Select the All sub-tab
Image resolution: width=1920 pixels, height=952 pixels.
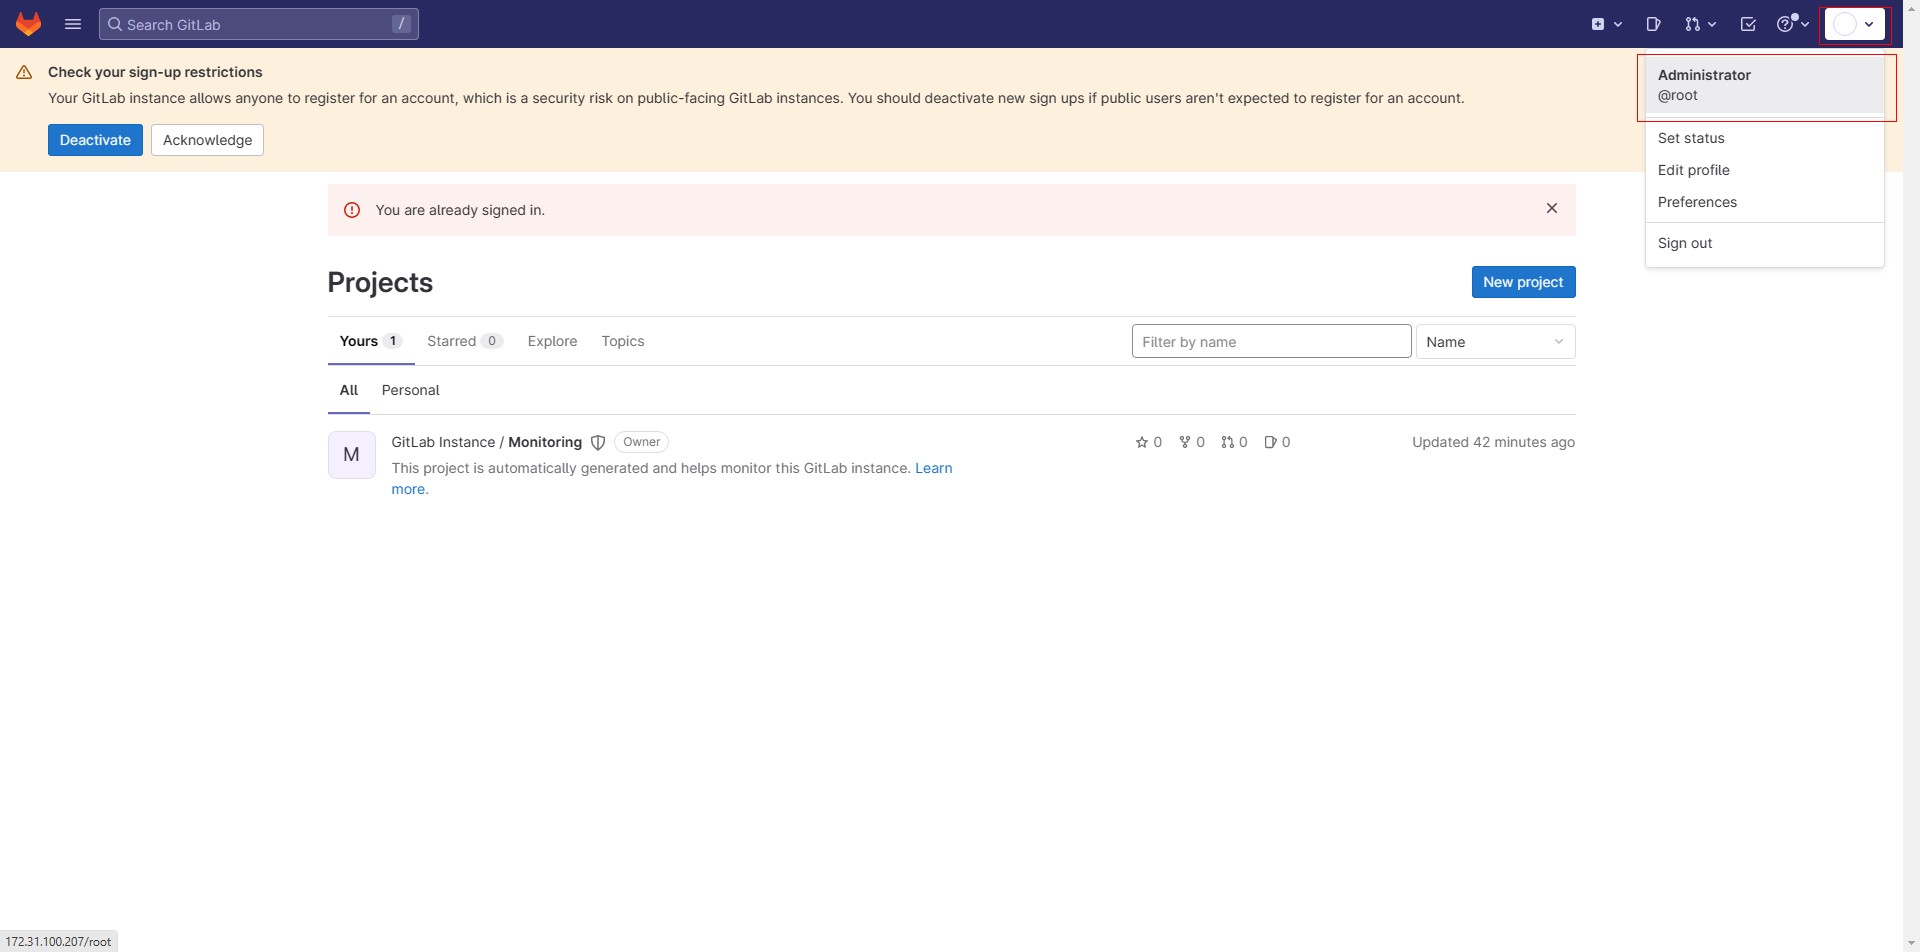tap(348, 390)
